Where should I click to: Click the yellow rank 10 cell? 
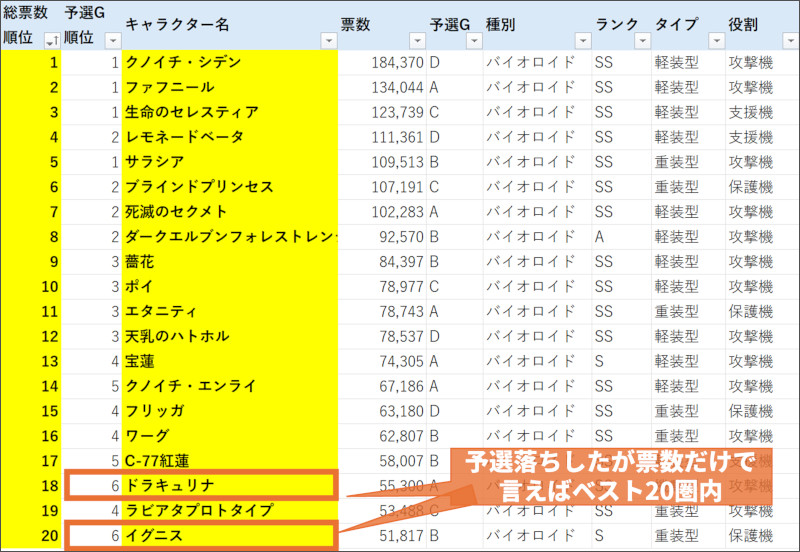(x=31, y=286)
